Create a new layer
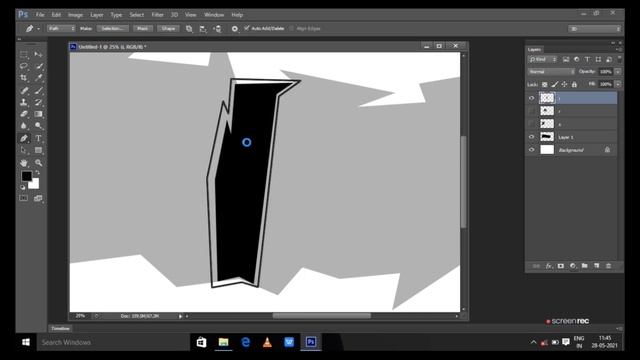640x360 pixels. pos(596,266)
